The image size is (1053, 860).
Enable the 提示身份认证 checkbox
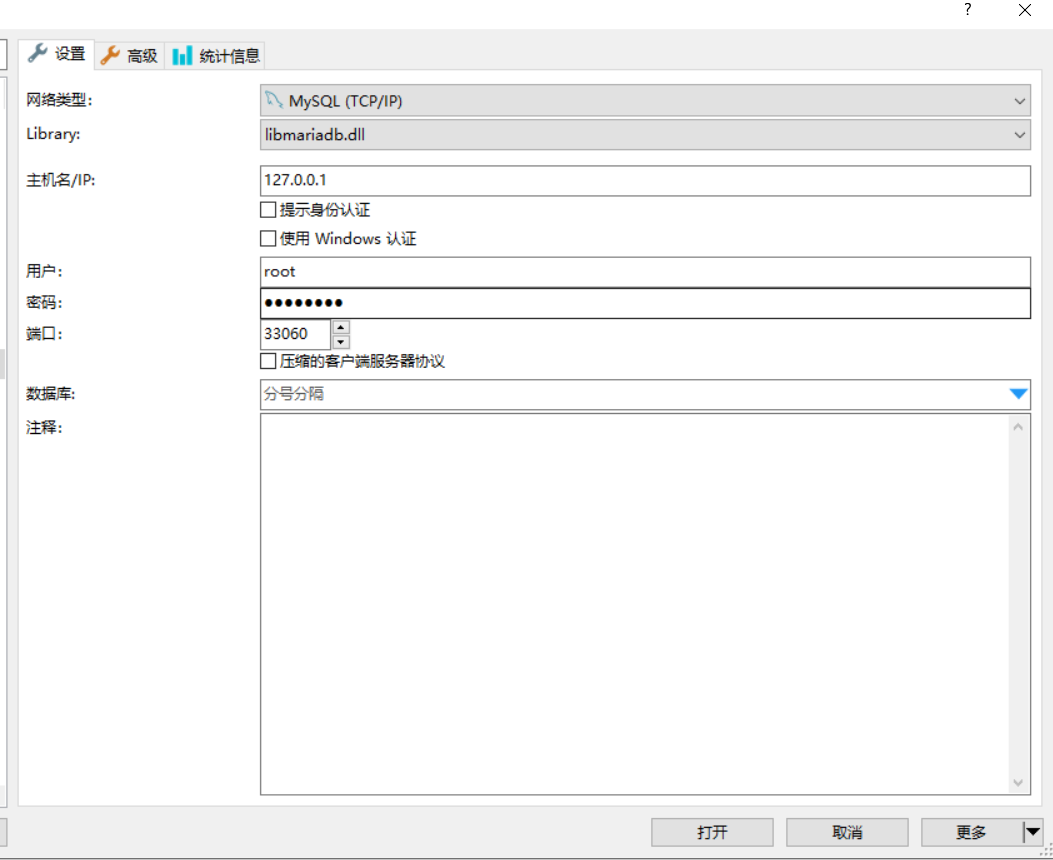(x=268, y=209)
